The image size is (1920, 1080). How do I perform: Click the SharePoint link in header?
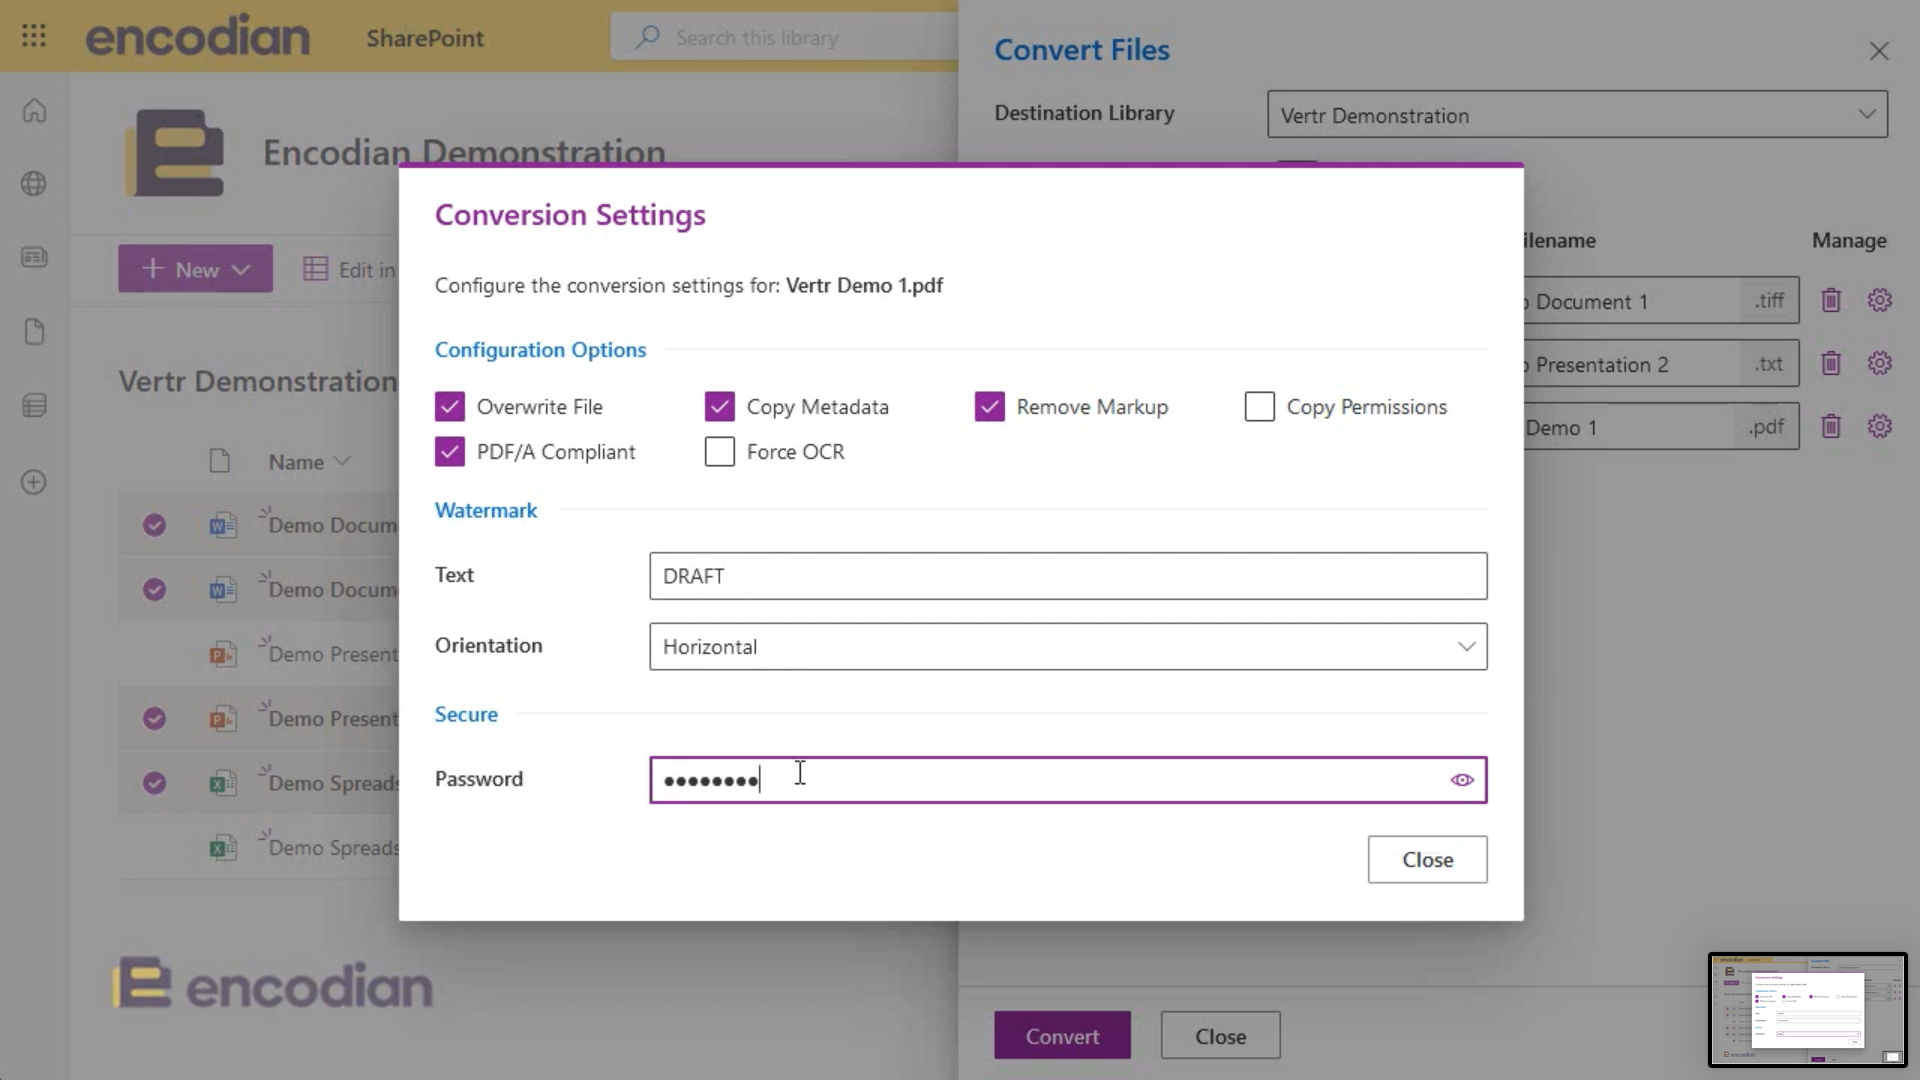(425, 38)
